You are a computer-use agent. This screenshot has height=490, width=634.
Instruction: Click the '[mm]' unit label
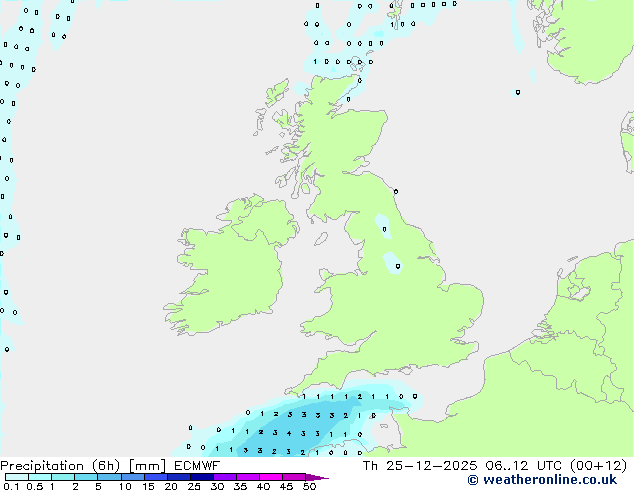[x=147, y=466]
